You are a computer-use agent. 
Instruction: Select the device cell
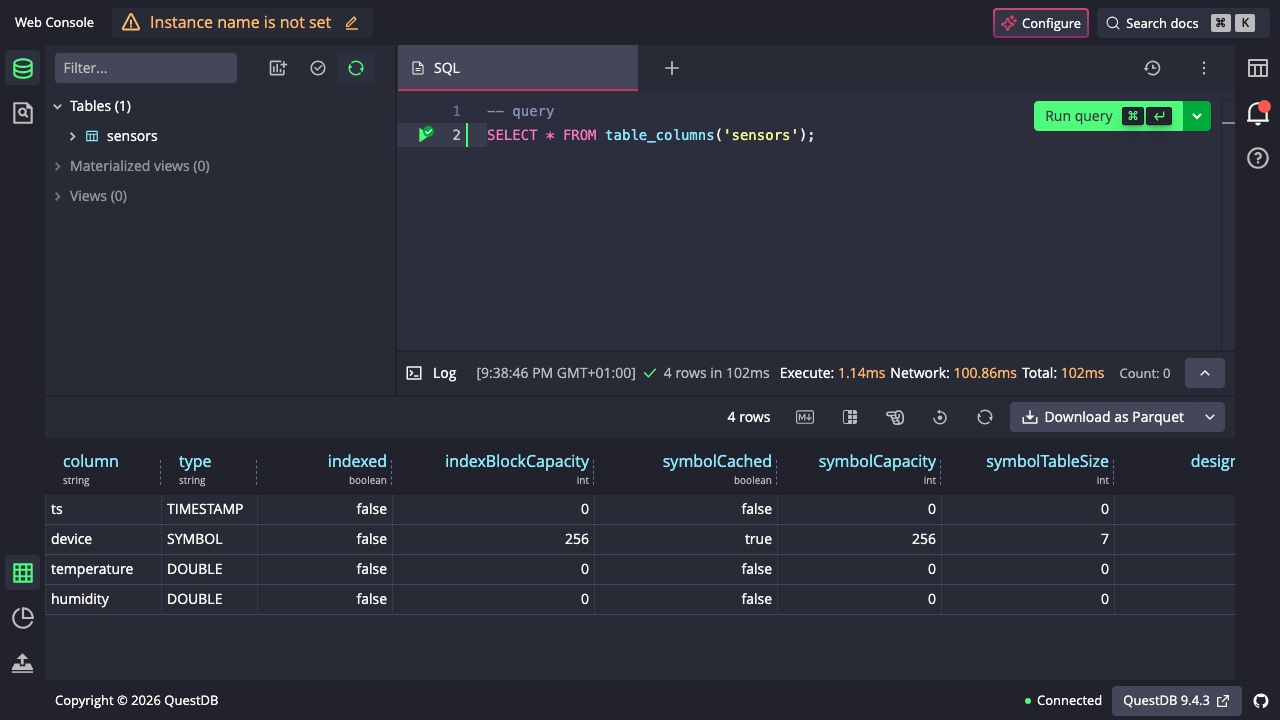103,539
